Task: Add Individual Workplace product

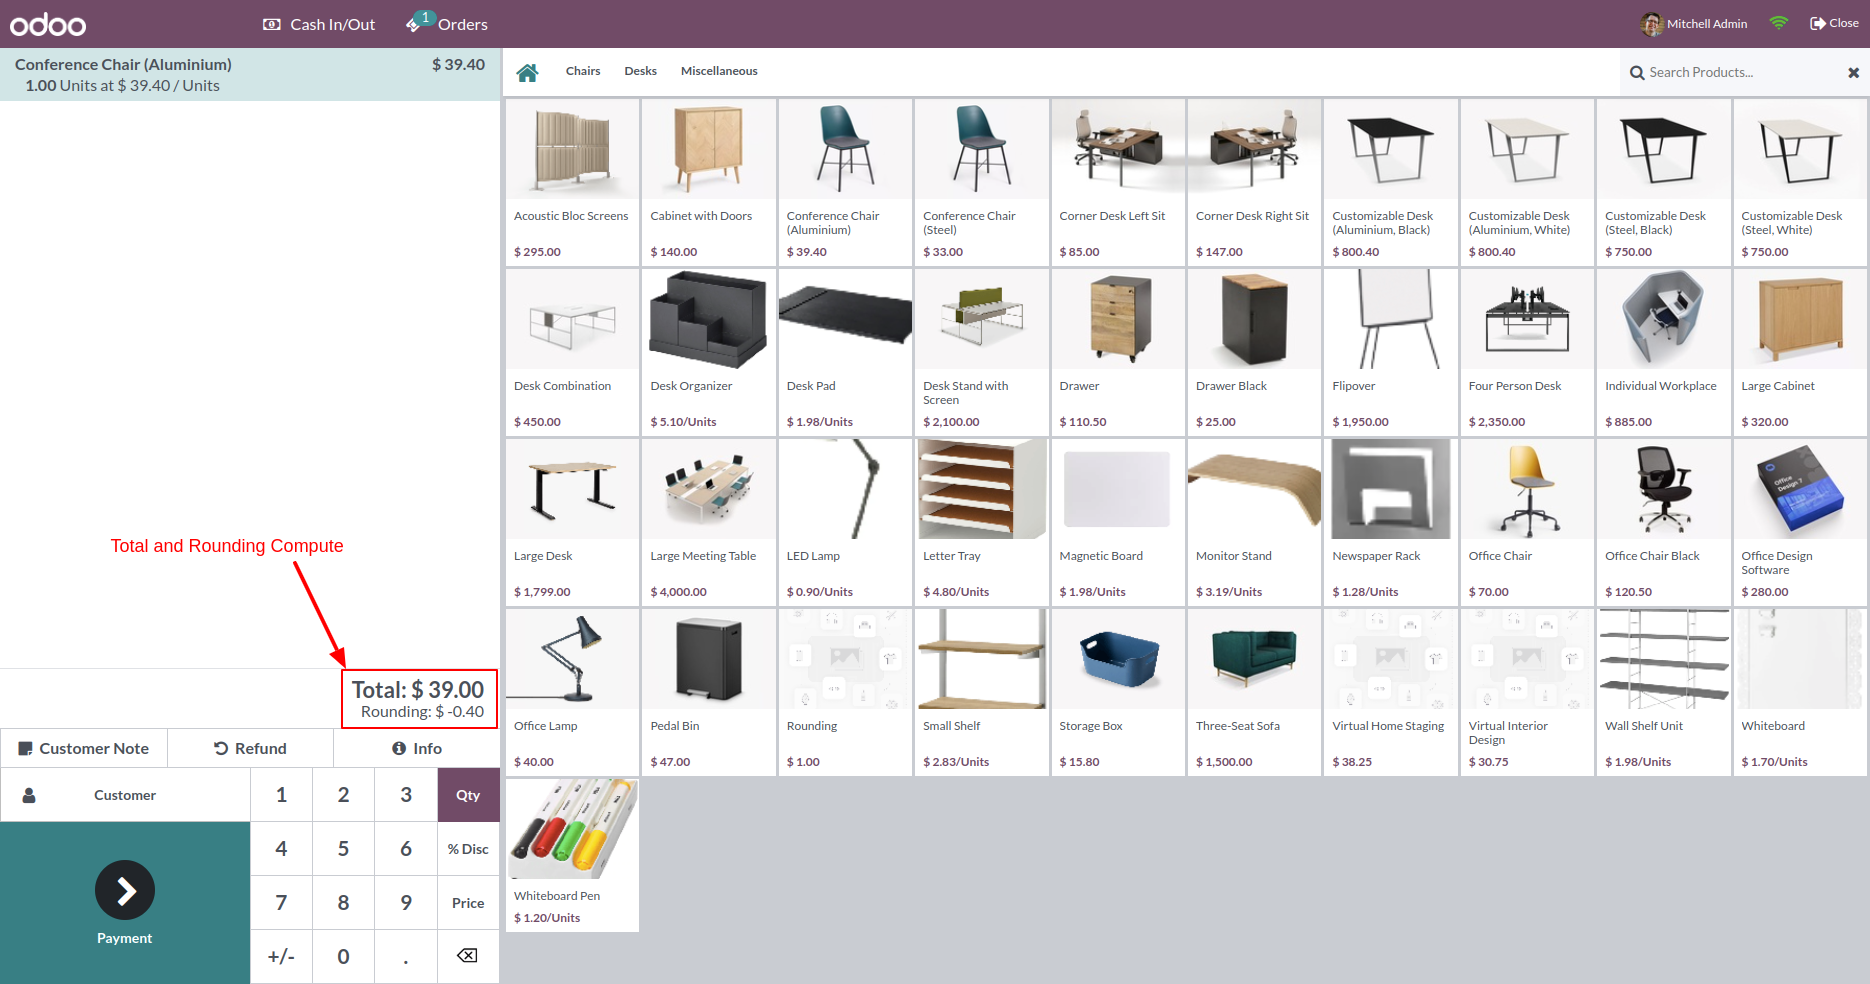Action: click(x=1664, y=352)
